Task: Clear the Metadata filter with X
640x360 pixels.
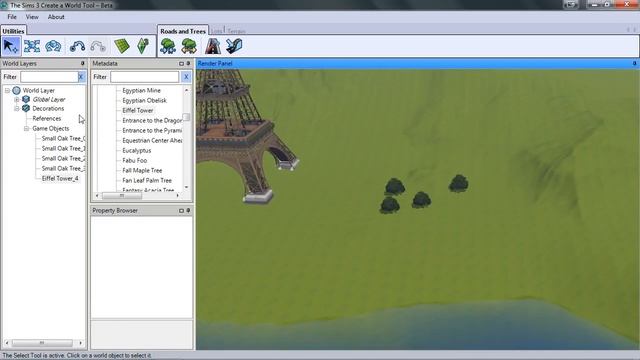Action: (x=186, y=77)
